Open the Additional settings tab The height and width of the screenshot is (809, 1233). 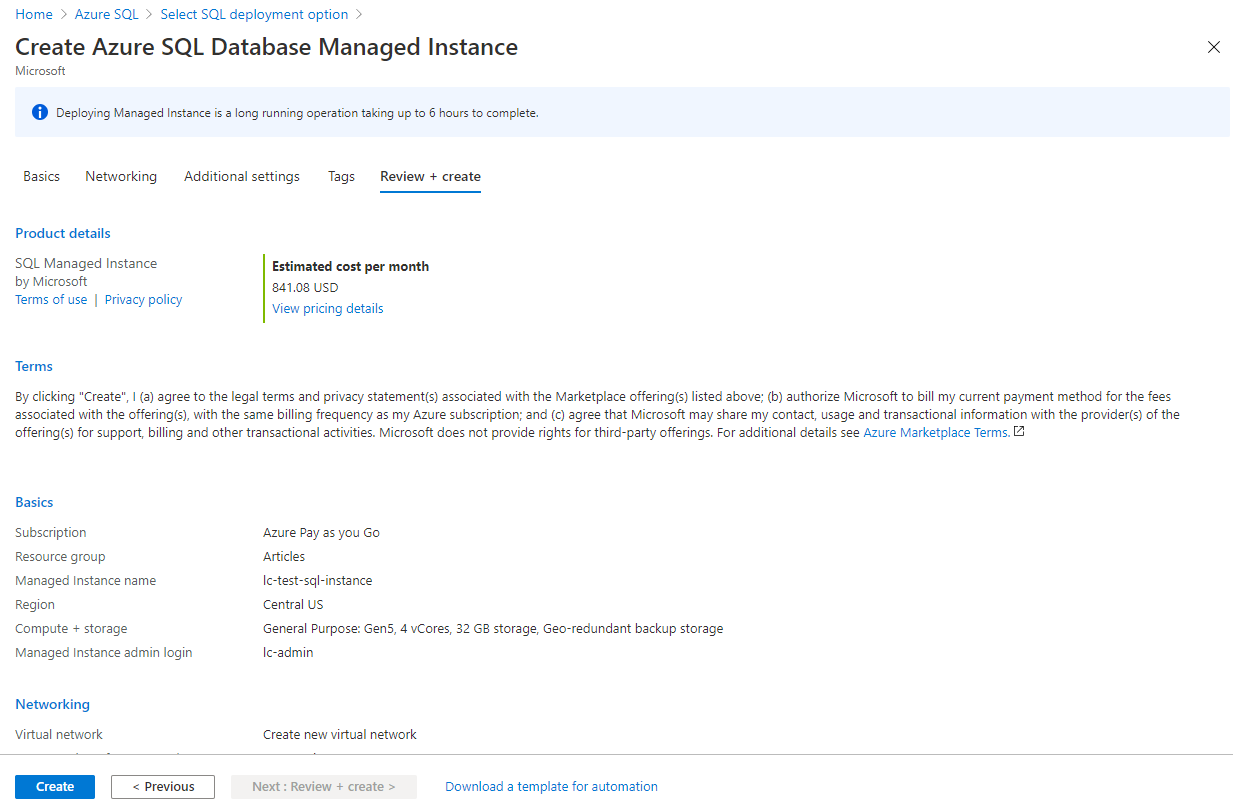pyautogui.click(x=241, y=176)
